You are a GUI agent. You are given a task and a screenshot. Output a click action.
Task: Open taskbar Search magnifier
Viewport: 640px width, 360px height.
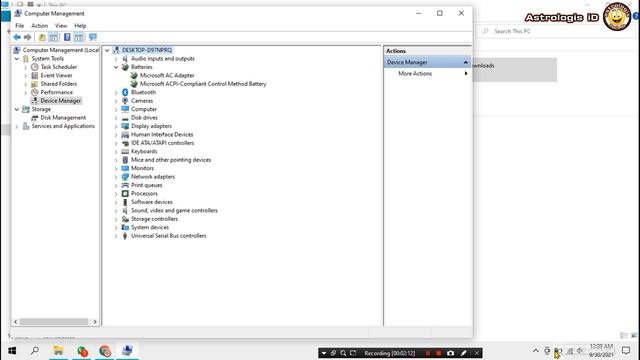pos(35,351)
